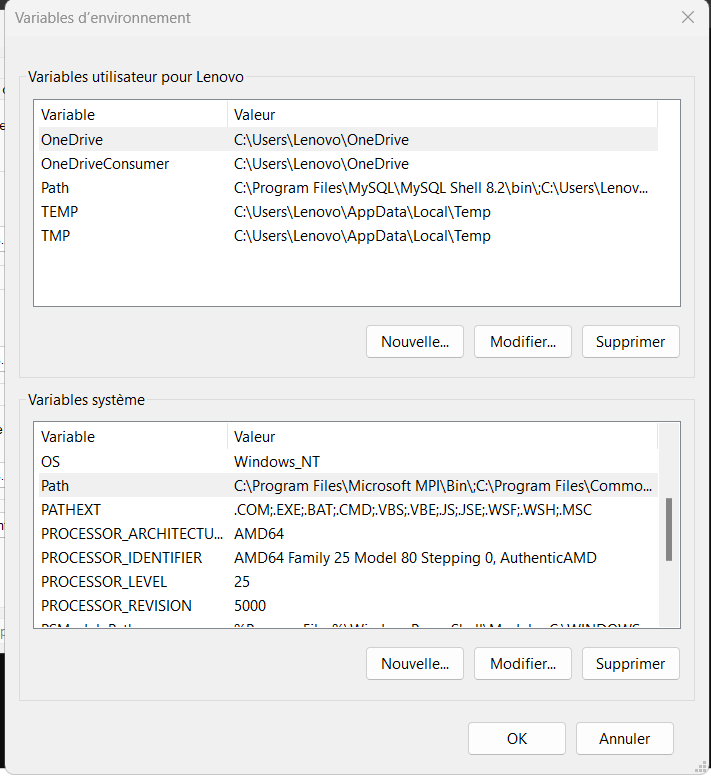Close the Variables d'environnement dialog
Viewport: 711px width, 777px height.
[x=687, y=18]
